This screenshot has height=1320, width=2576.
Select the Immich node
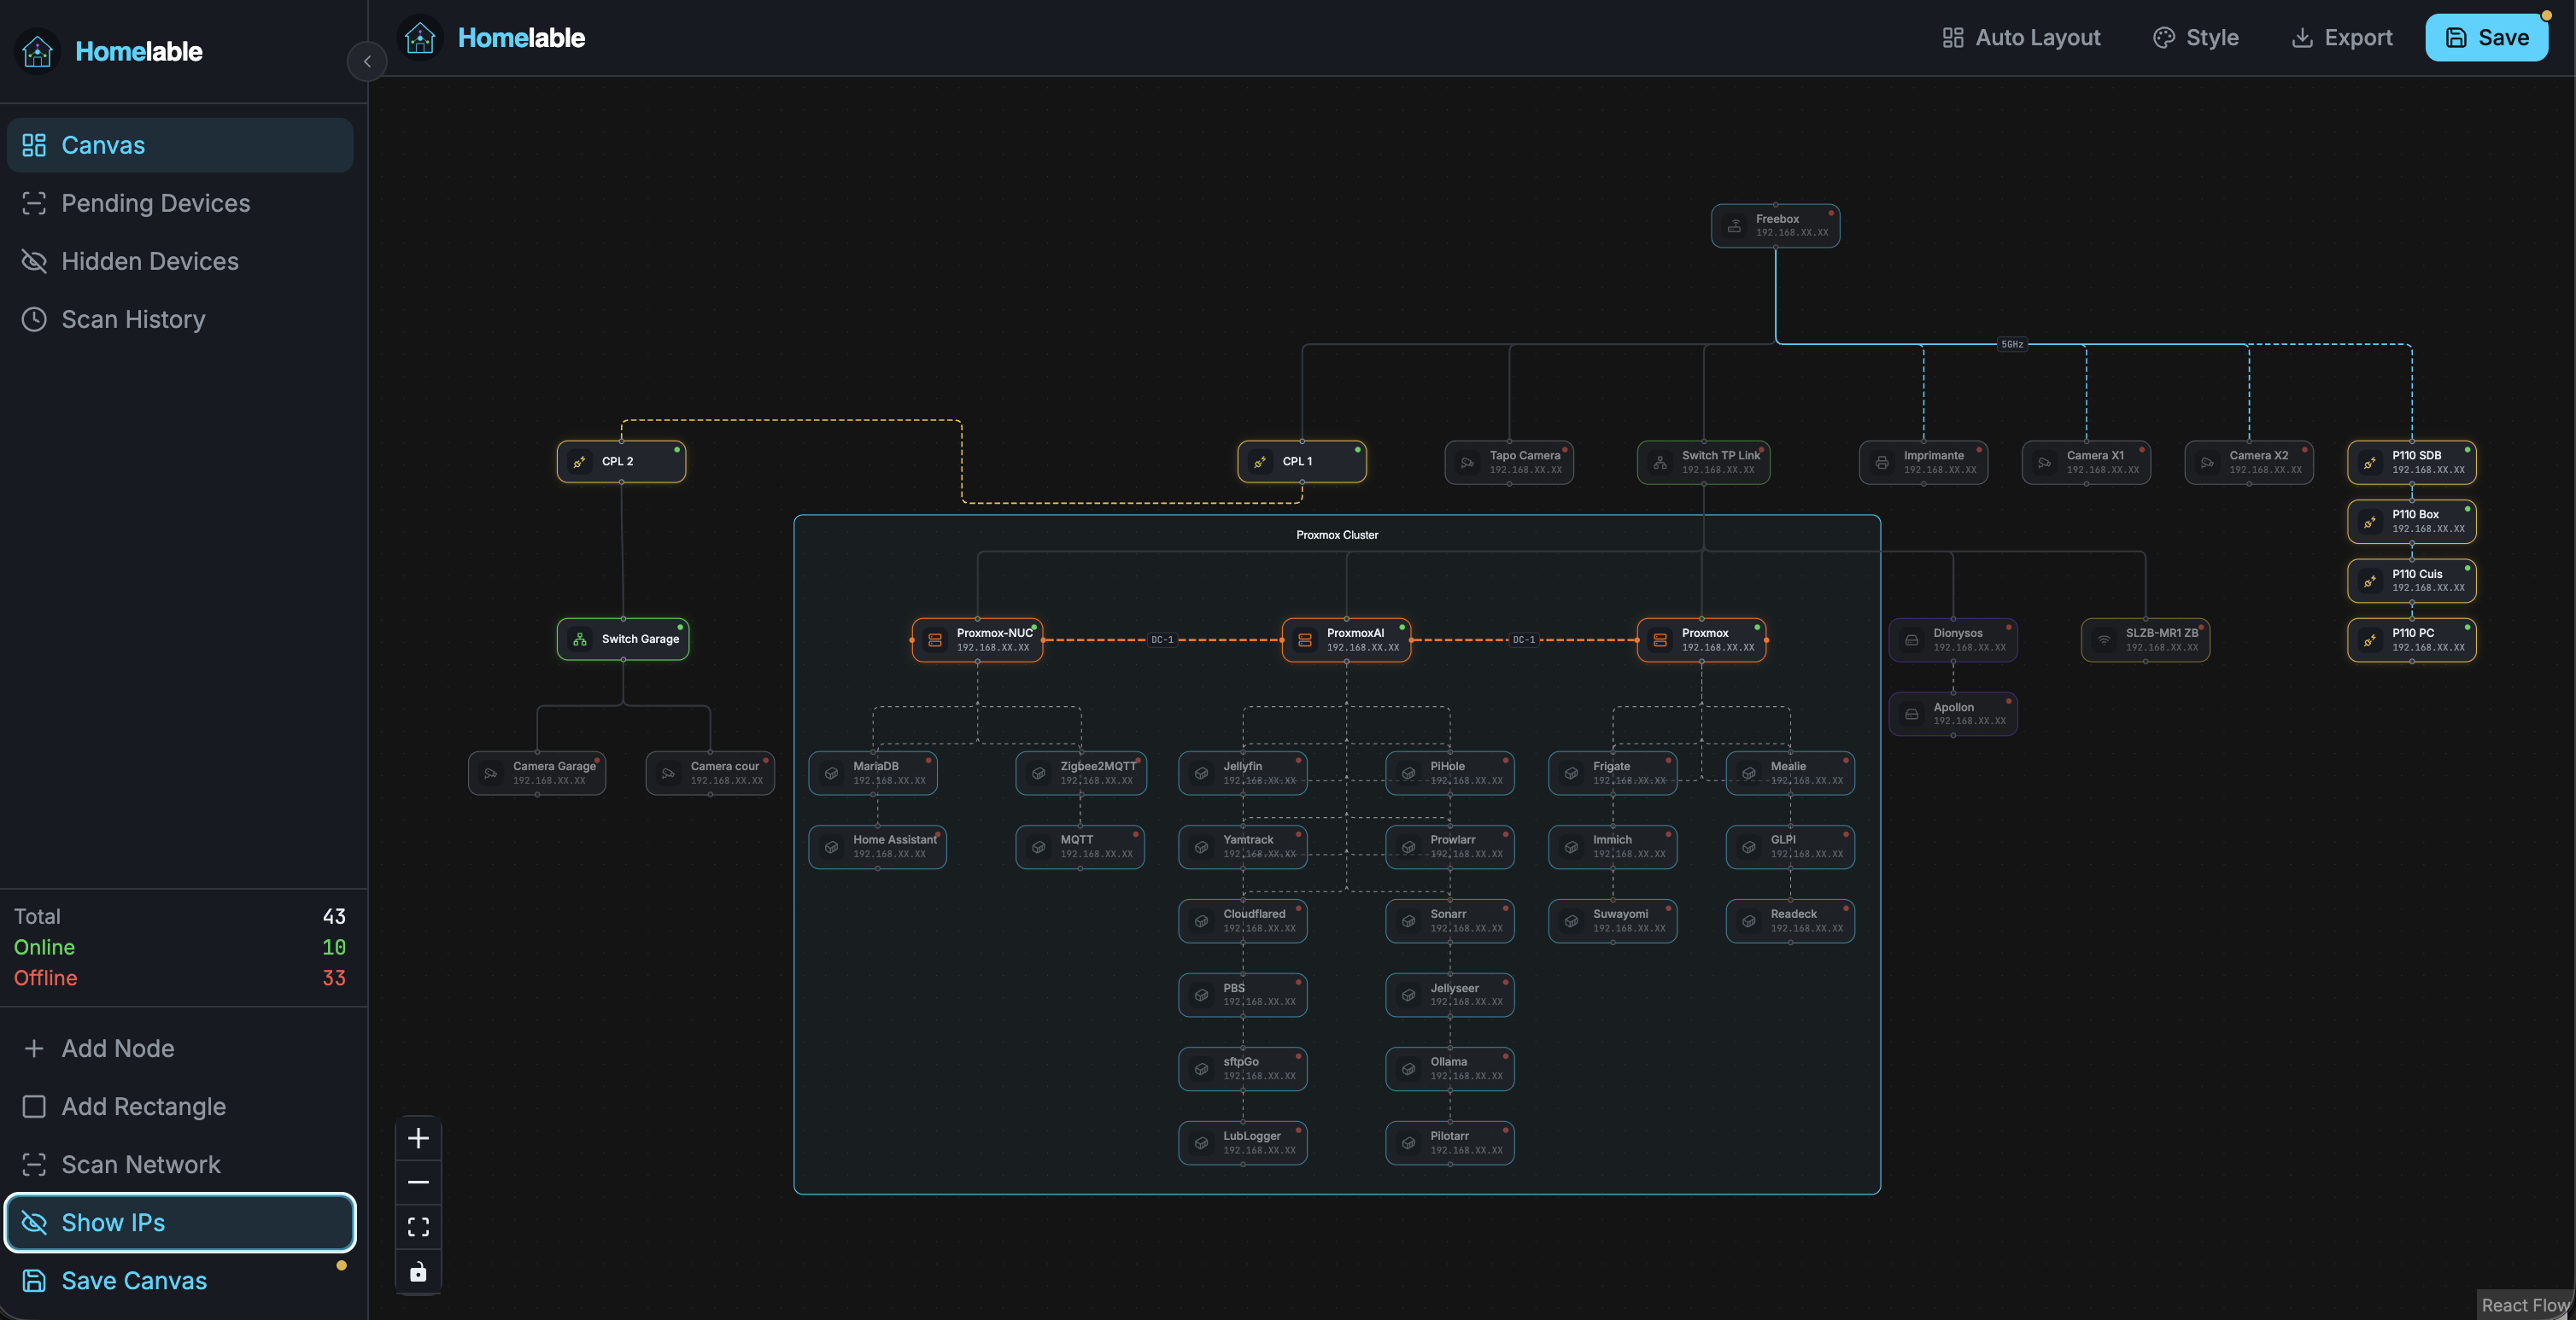(1613, 847)
